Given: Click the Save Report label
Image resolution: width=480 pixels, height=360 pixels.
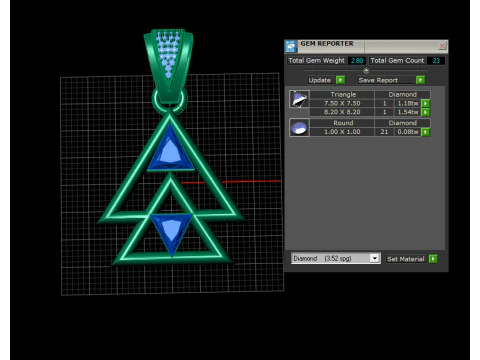Looking at the screenshot, I should [378, 80].
